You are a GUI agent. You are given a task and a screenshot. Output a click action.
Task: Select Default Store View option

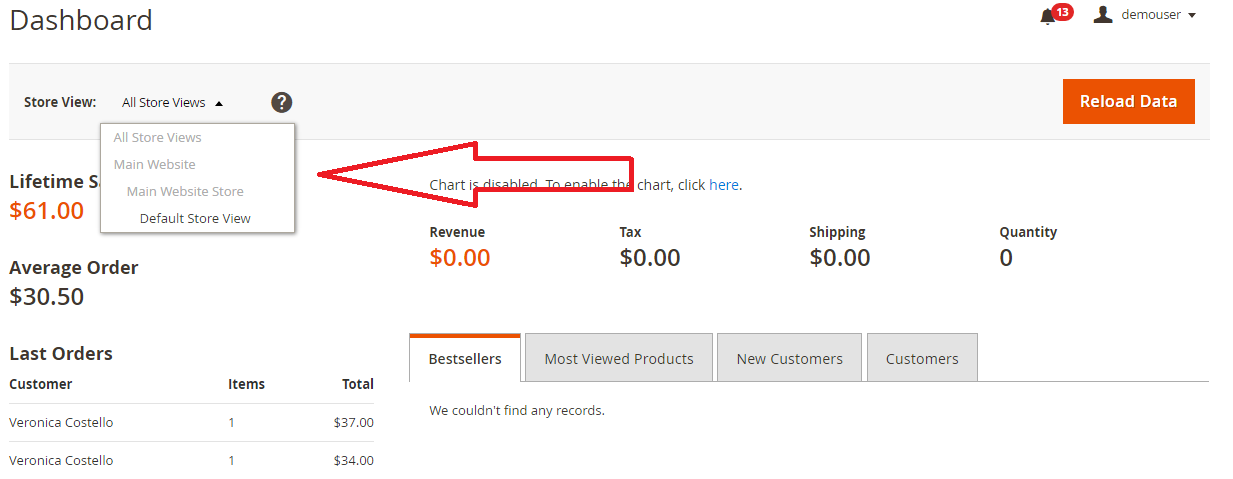pyautogui.click(x=195, y=218)
